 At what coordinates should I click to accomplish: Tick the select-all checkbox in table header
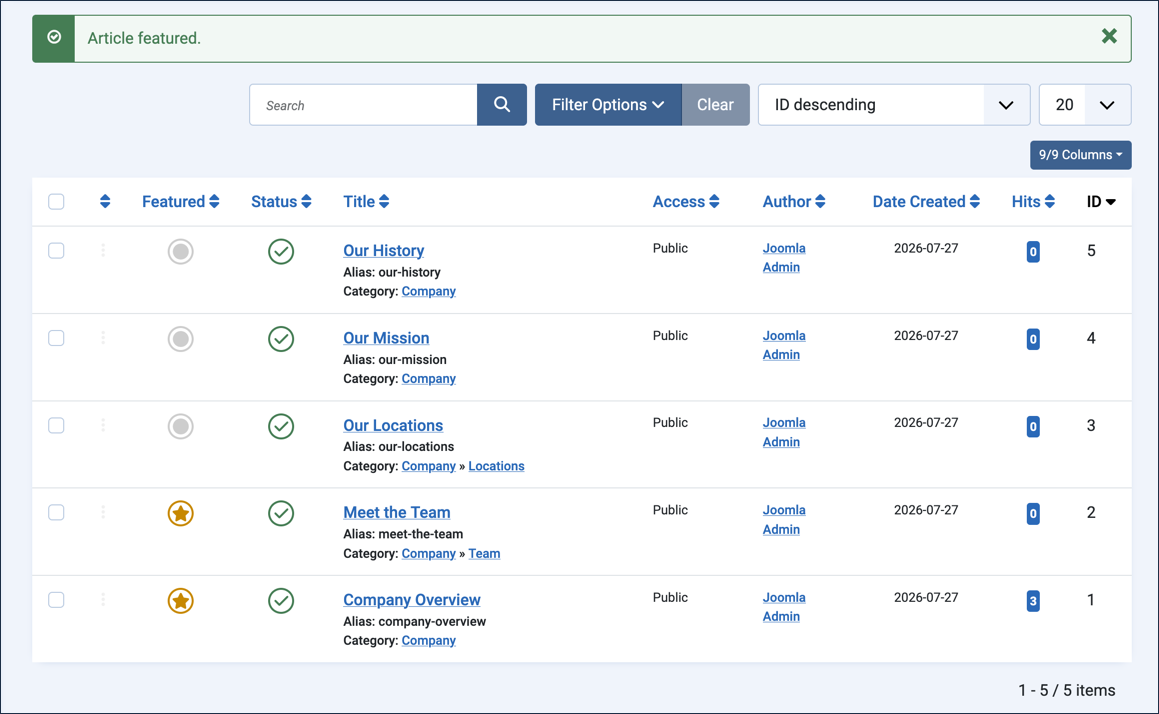coord(56,202)
